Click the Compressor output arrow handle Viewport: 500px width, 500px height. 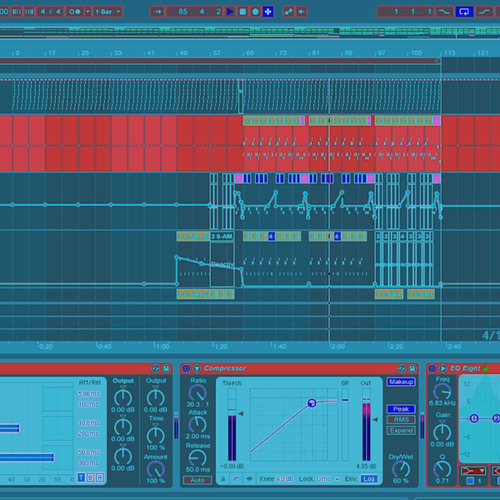375,420
